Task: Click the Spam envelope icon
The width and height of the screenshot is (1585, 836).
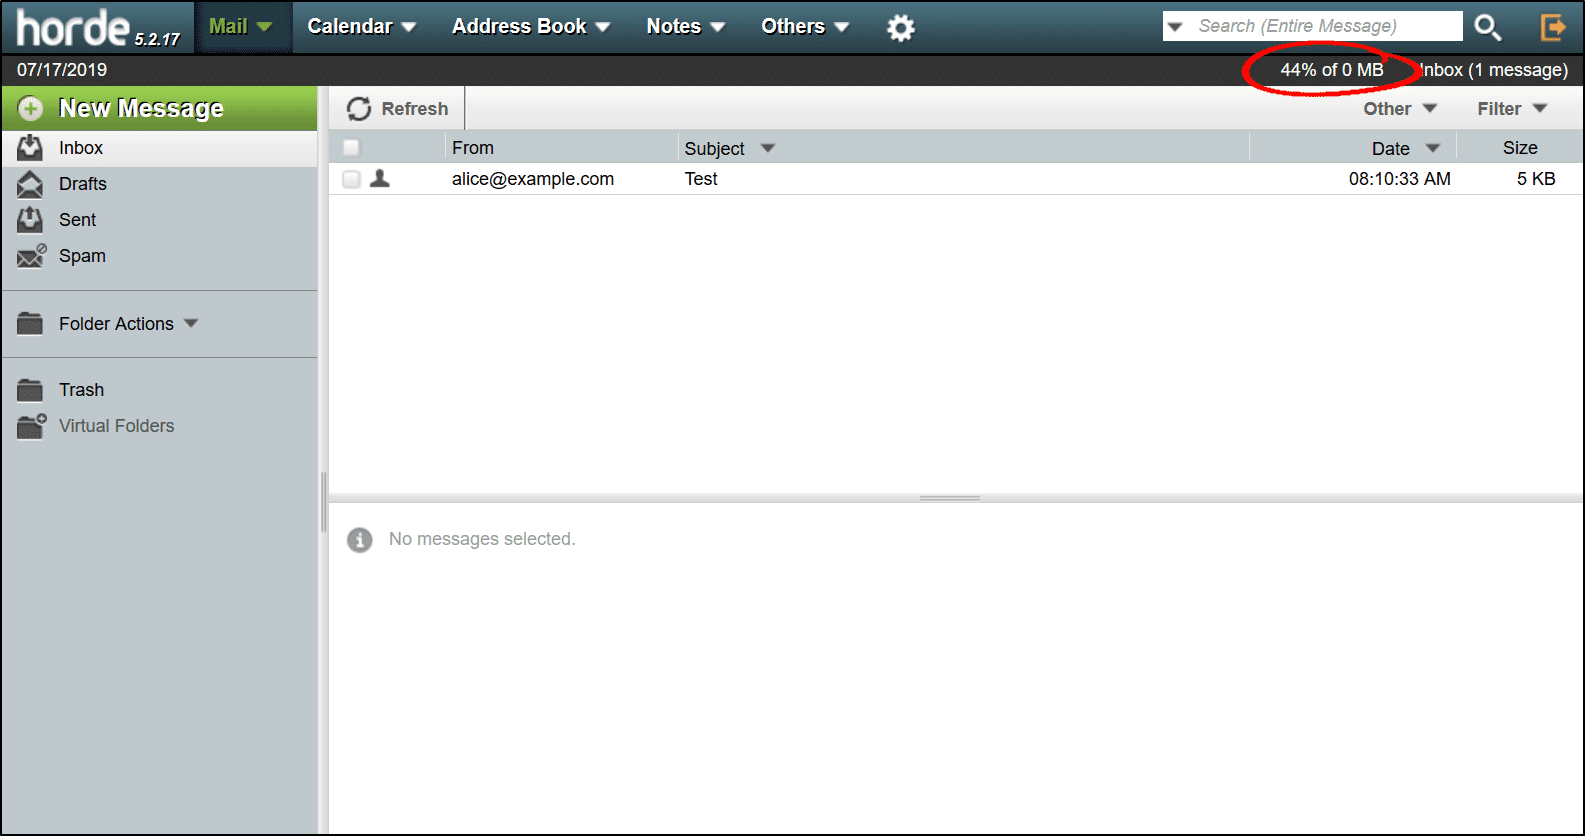Action: (x=31, y=256)
